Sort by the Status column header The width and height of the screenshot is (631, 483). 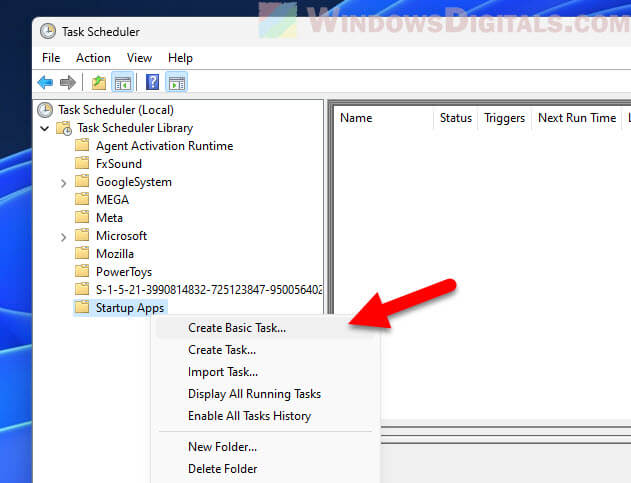point(456,118)
